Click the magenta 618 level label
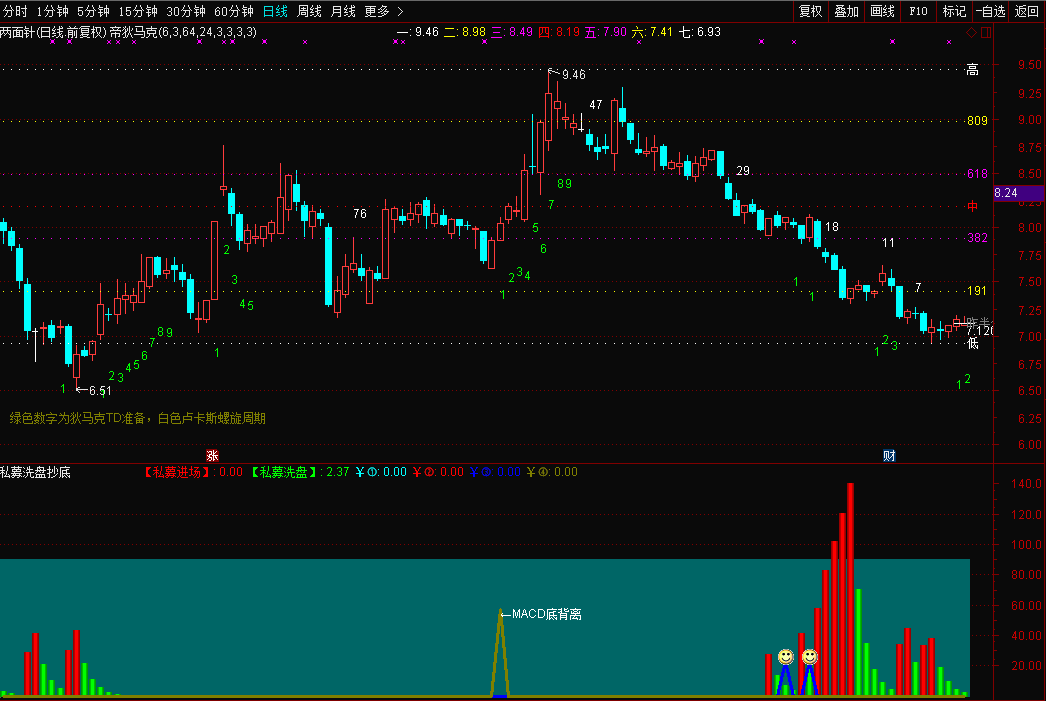Viewport: 1046px width, 701px height. pyautogui.click(x=977, y=173)
